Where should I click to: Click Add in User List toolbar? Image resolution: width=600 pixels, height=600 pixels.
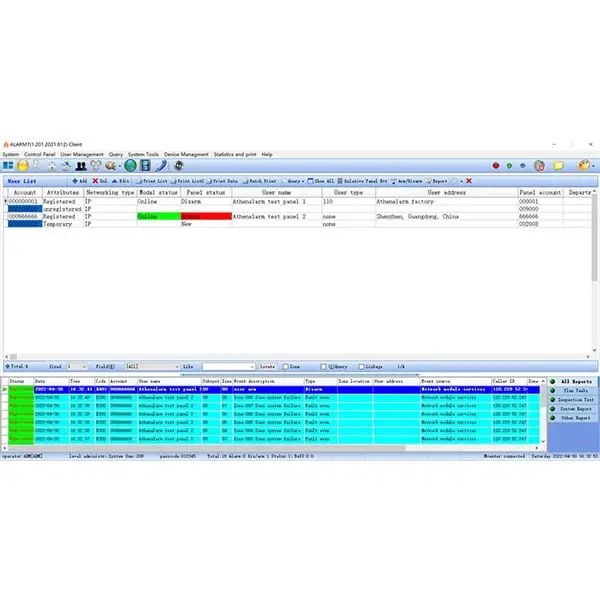click(x=80, y=181)
